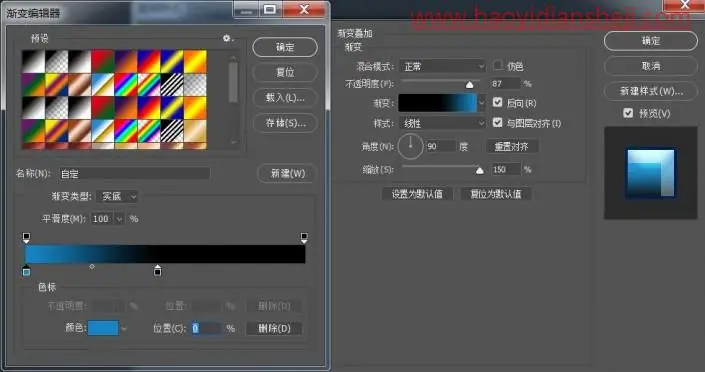Open the gradient picker dropdown arrow
Viewport: 705px width, 372px height.
point(482,103)
